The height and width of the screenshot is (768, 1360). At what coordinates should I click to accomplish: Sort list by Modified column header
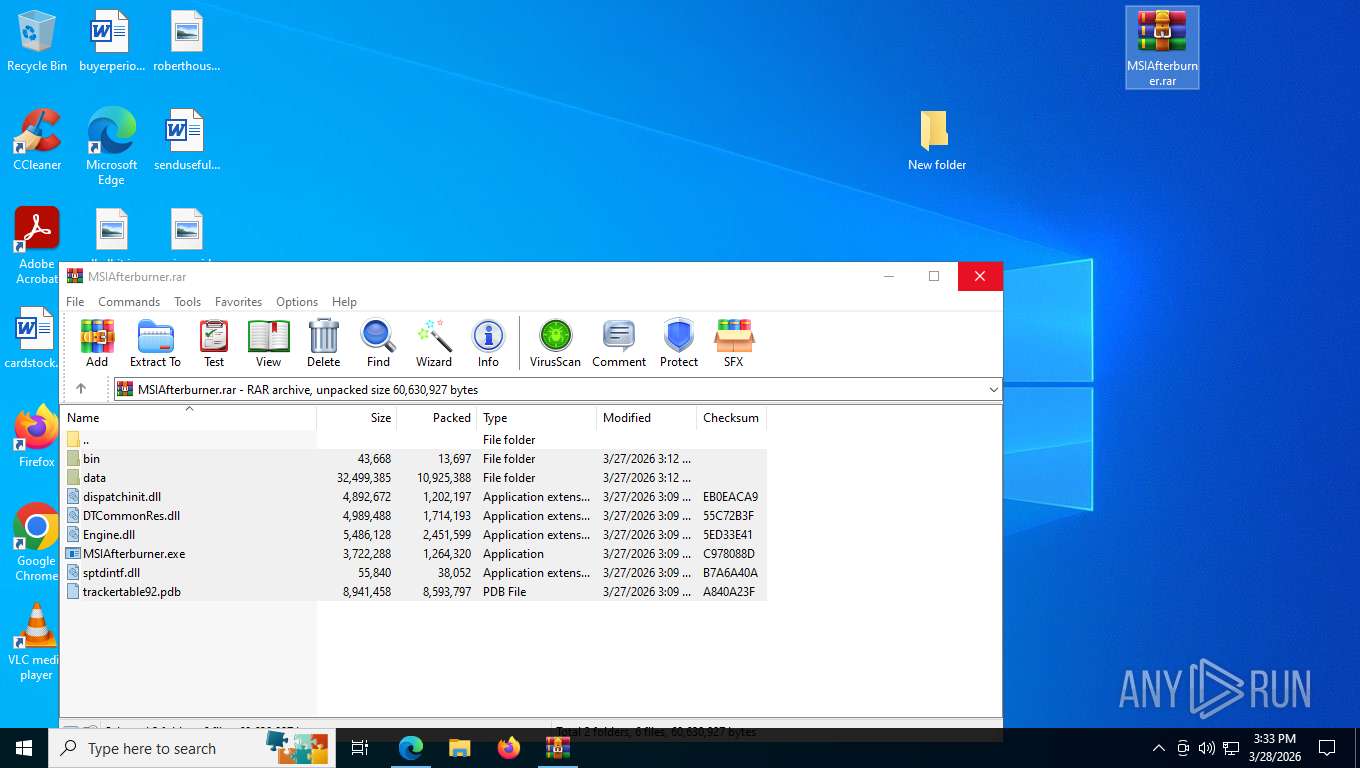click(647, 418)
